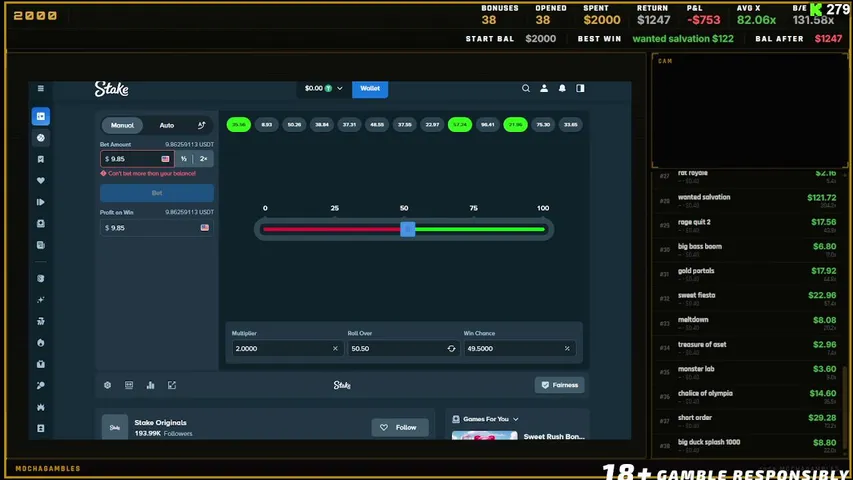
Task: Click the green section of roll slider
Action: click(x=480, y=230)
